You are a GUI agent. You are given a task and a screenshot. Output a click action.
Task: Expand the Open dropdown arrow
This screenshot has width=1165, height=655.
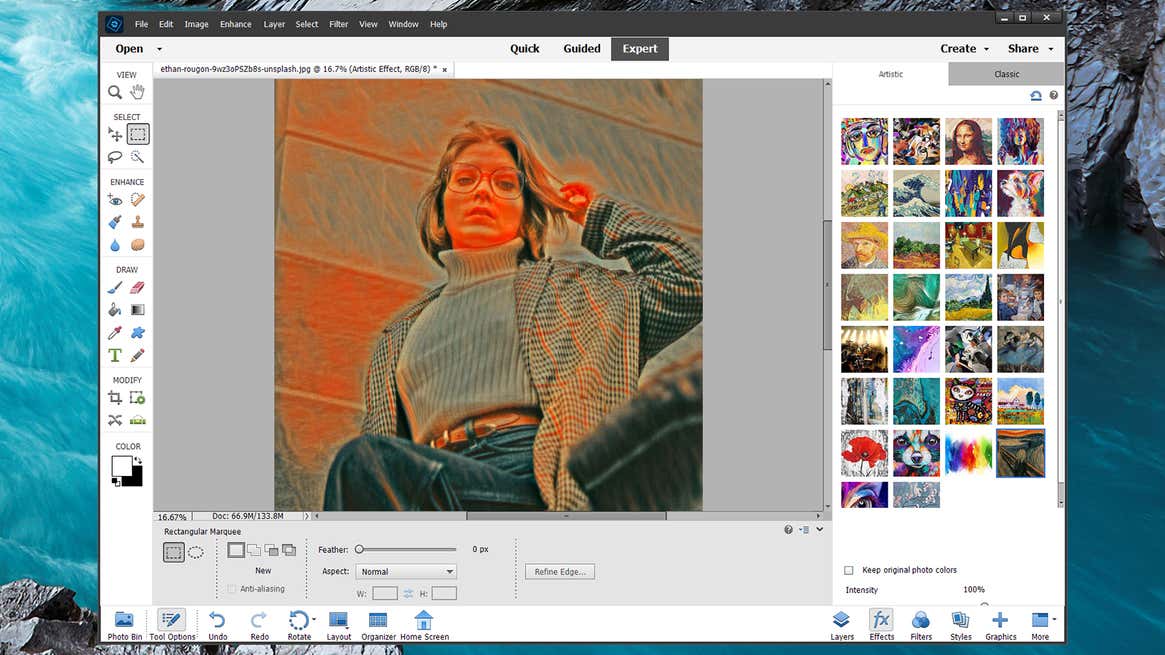159,49
